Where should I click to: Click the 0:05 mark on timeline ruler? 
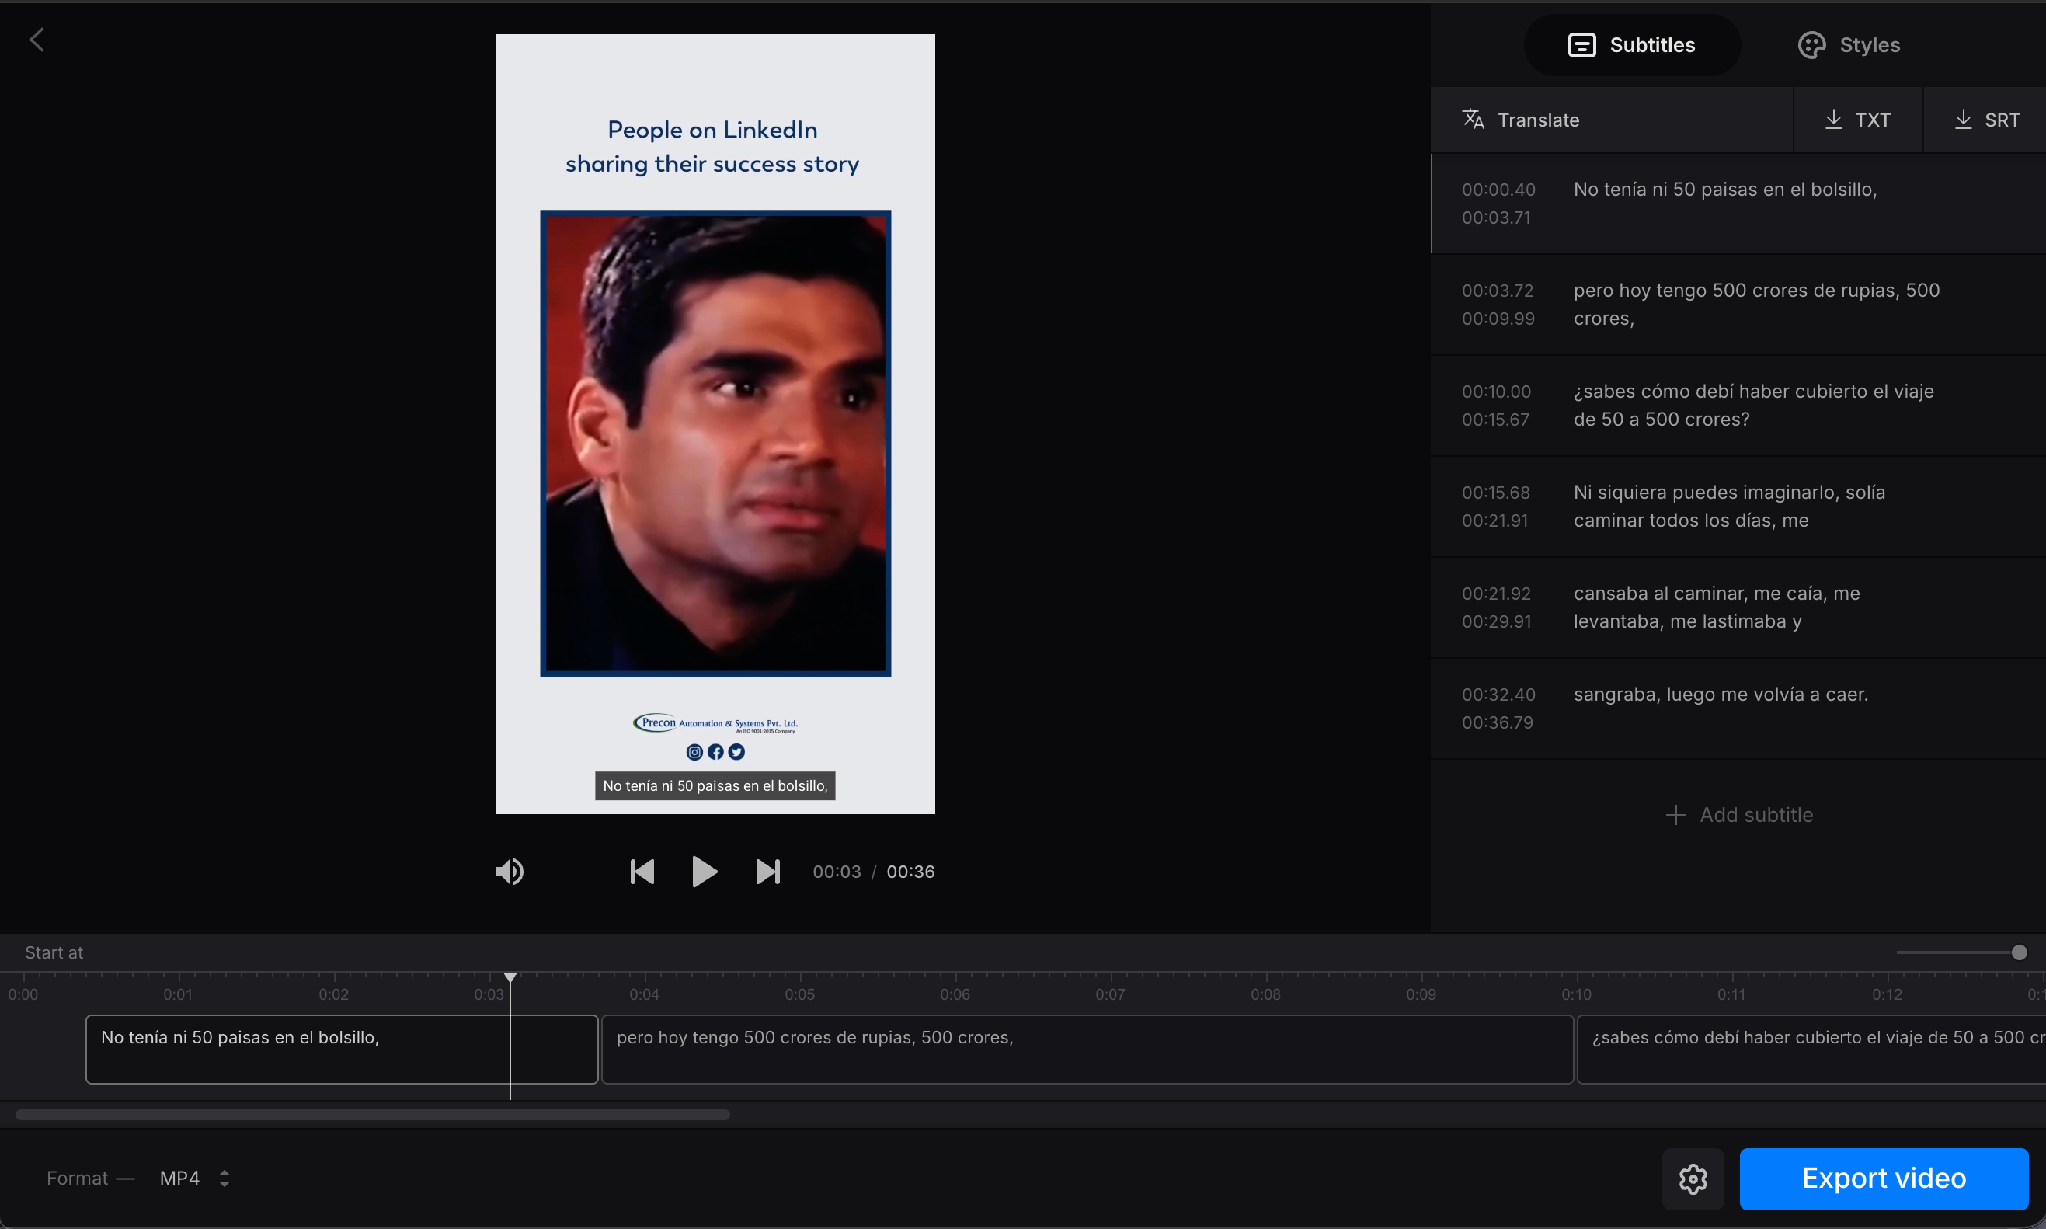[800, 994]
